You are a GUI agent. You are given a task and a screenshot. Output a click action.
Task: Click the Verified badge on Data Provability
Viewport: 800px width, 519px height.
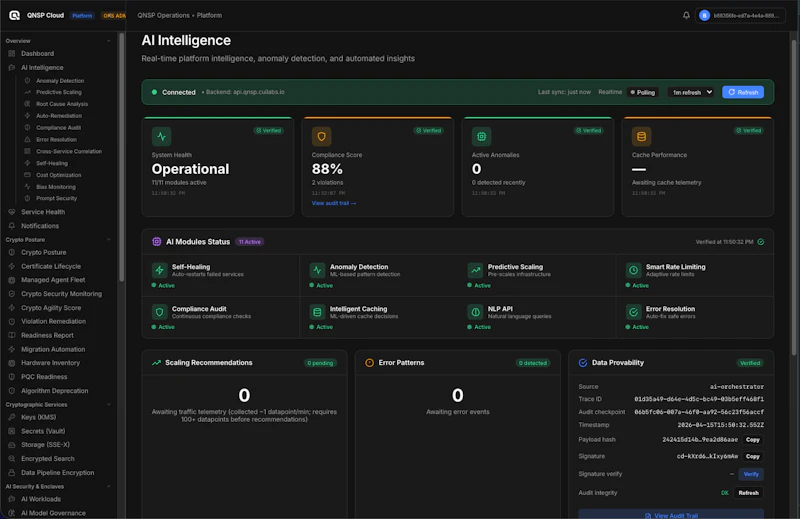[750, 363]
